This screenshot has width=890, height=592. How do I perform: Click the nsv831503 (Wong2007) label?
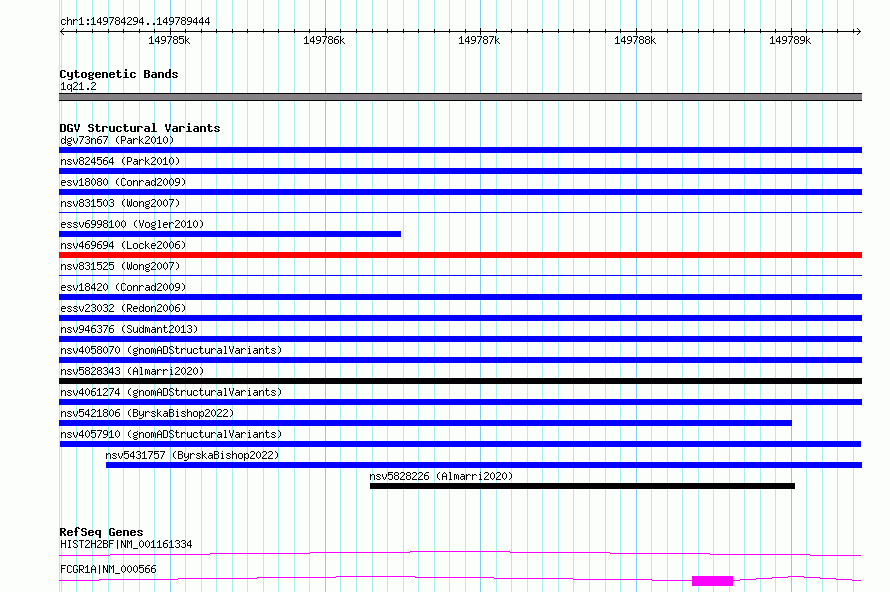[120, 203]
